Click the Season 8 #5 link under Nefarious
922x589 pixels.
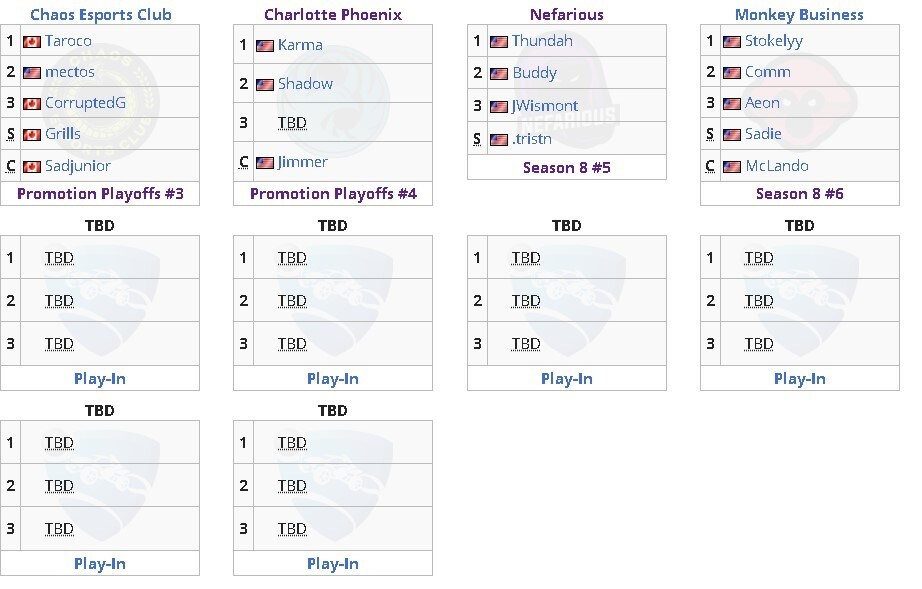(567, 168)
